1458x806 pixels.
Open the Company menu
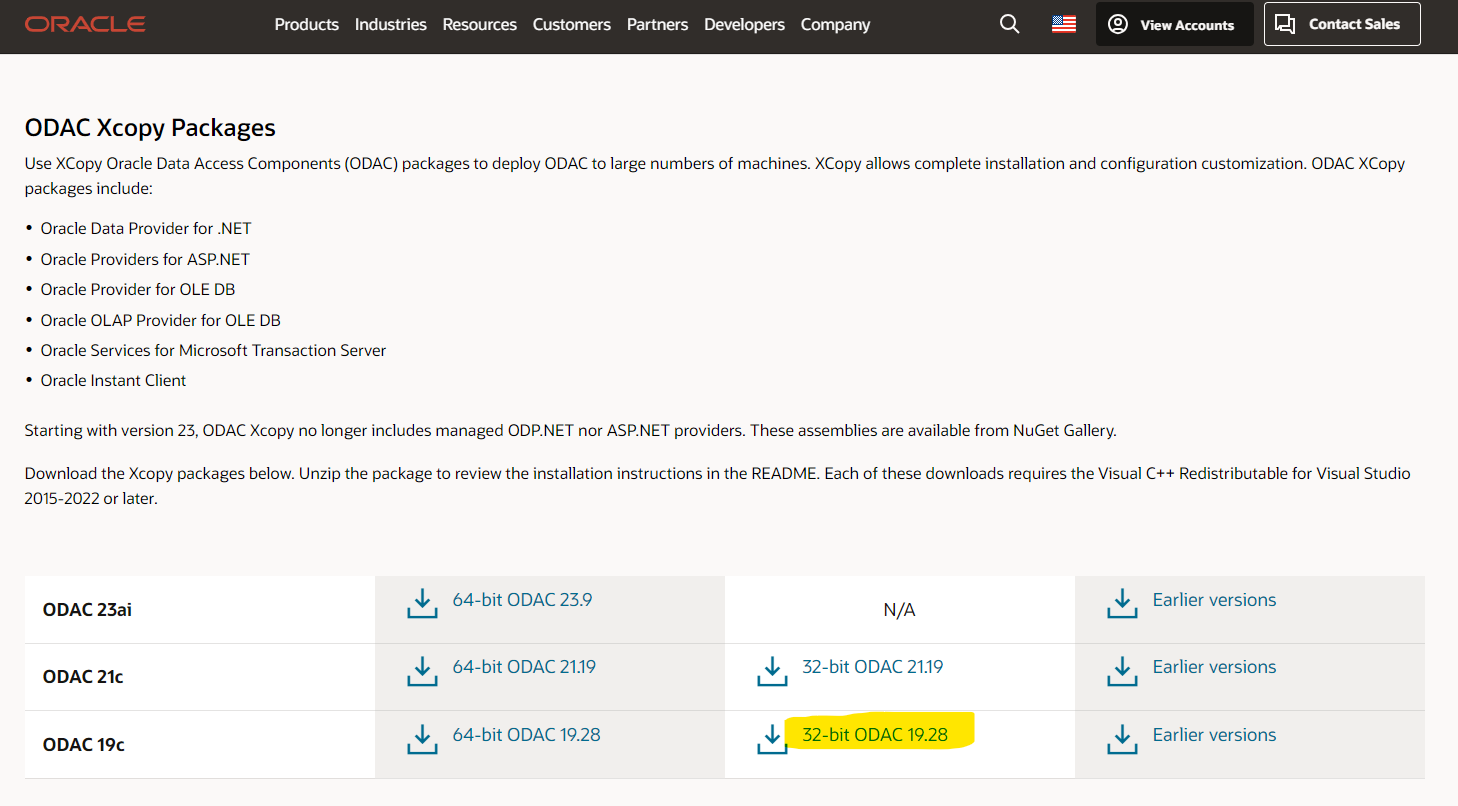(x=836, y=24)
